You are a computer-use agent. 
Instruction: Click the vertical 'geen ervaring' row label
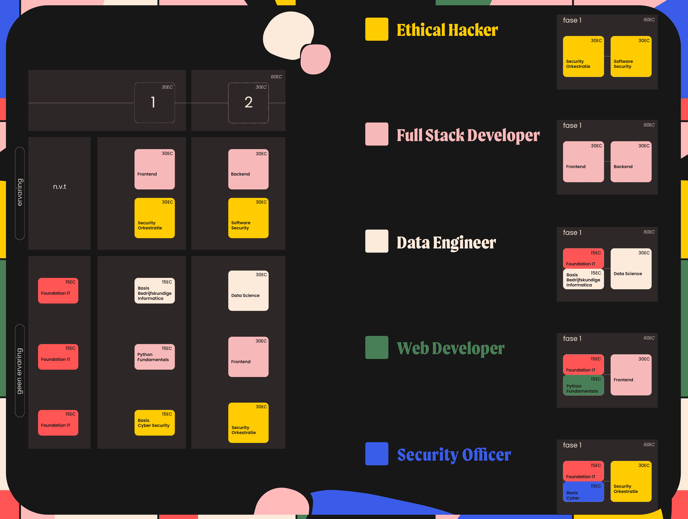pos(20,371)
